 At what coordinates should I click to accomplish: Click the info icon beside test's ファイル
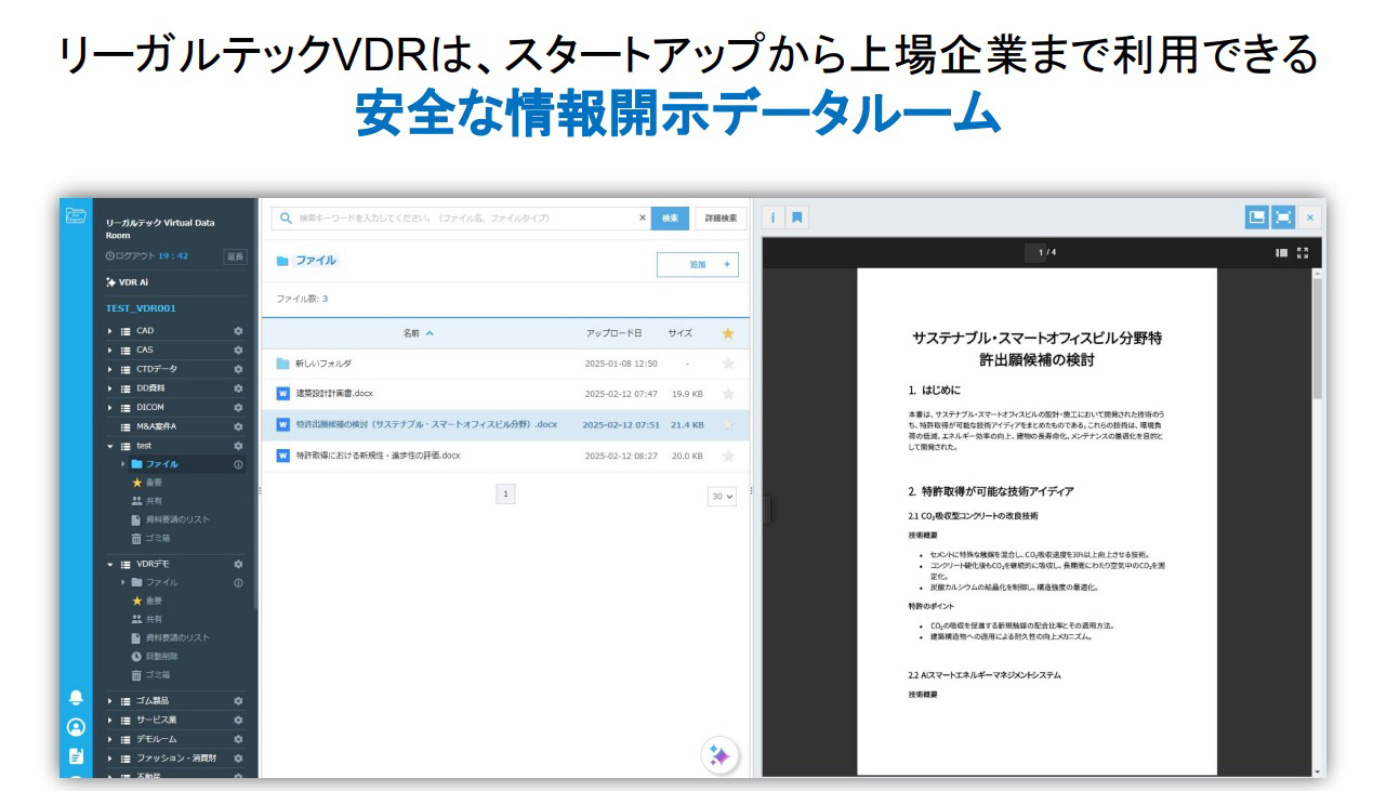[x=238, y=464]
